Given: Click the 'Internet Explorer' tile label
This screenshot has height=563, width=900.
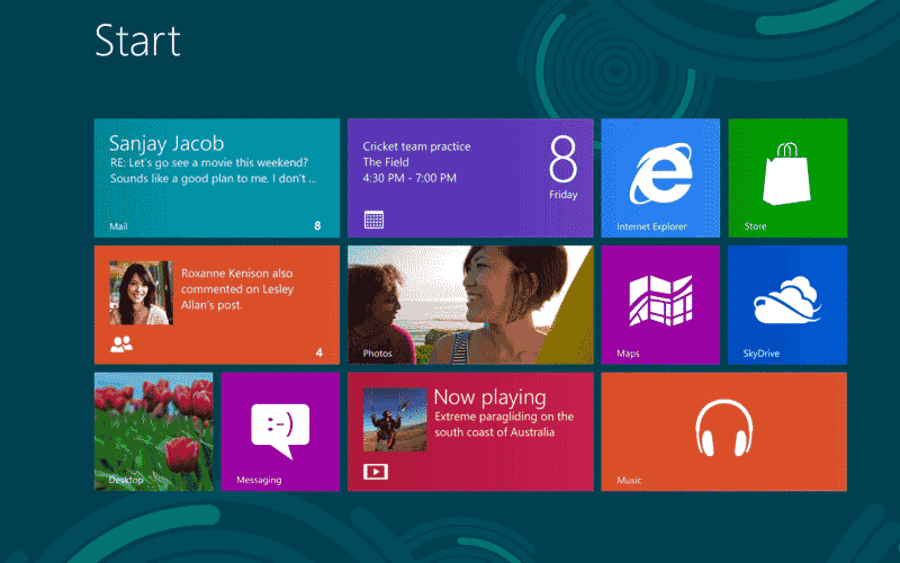Looking at the screenshot, I should click(651, 227).
